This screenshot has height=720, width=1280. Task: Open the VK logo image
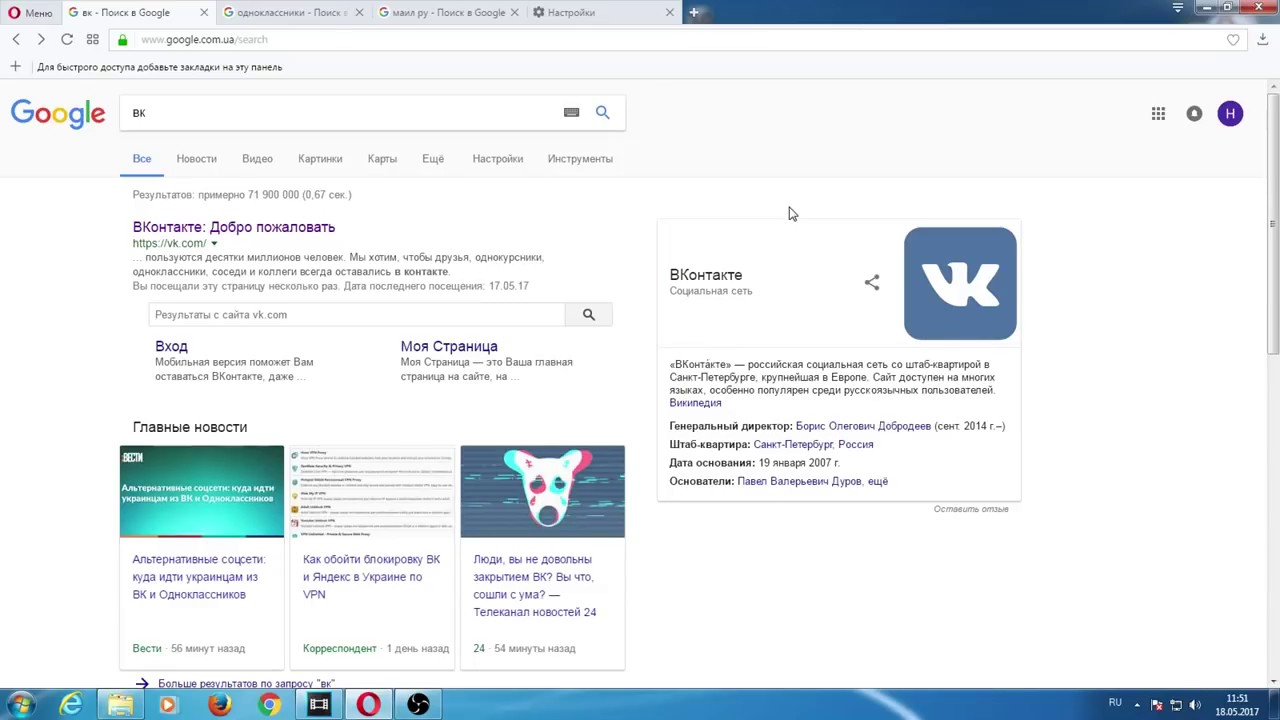960,284
